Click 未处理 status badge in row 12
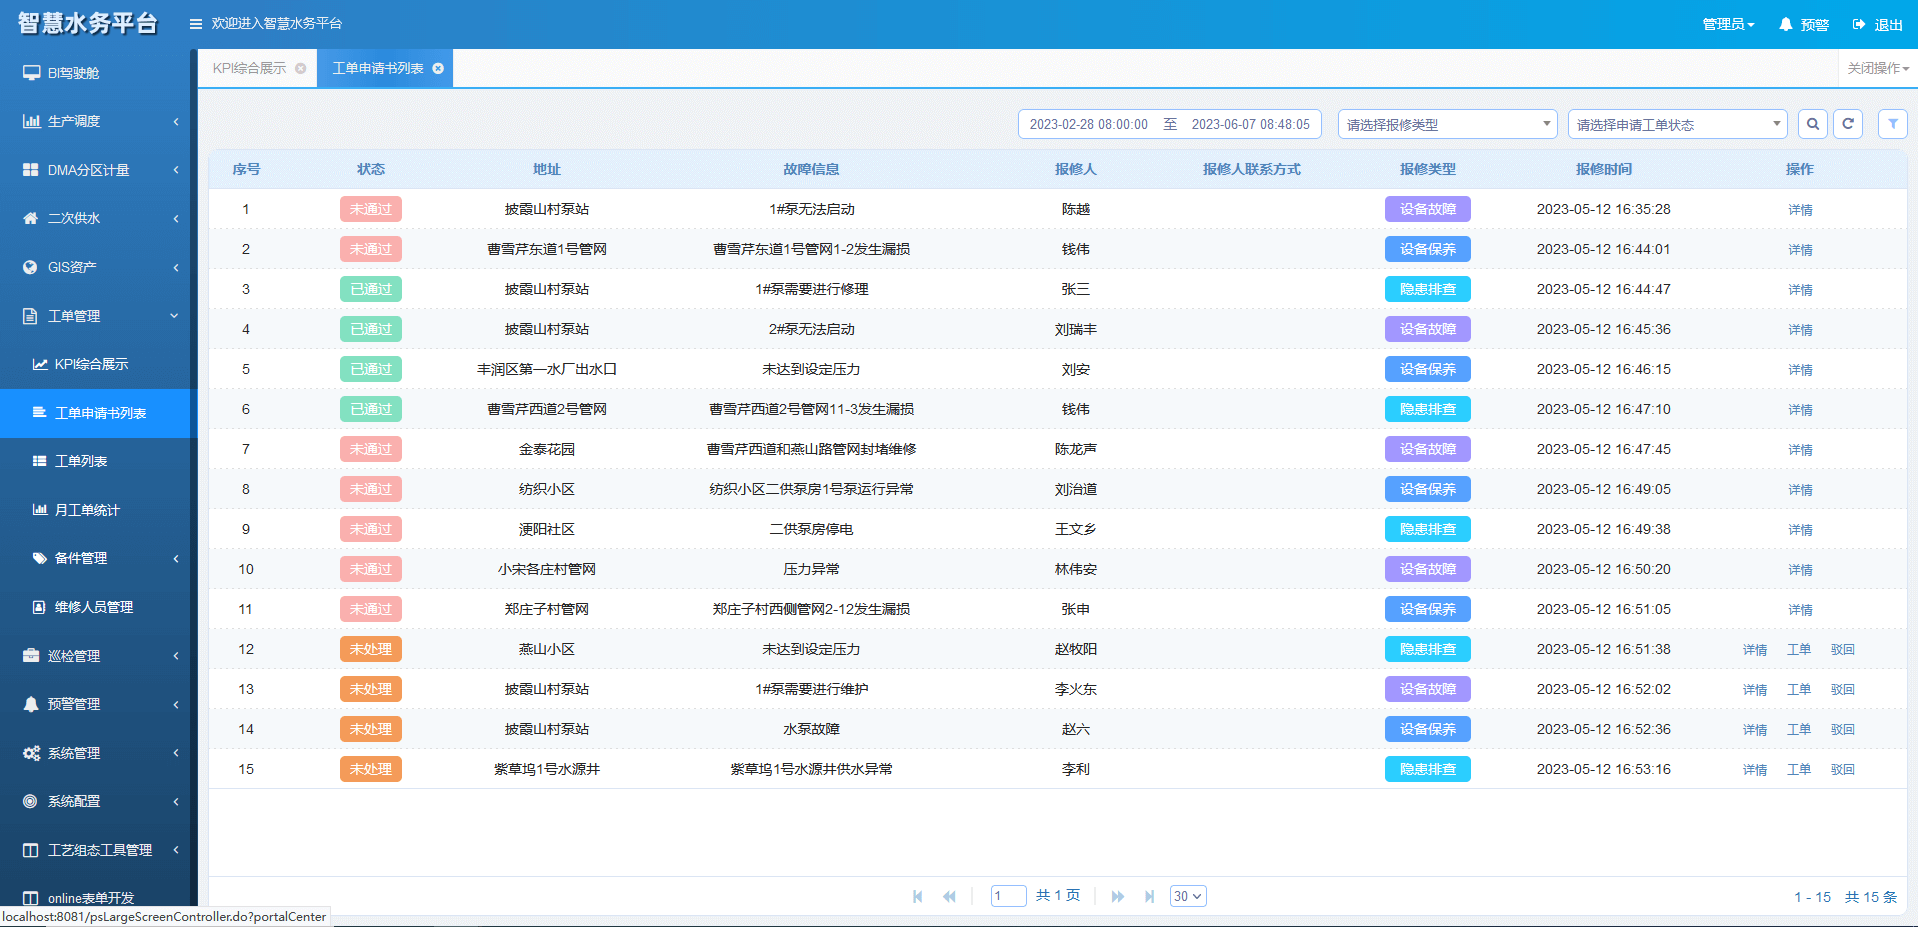 pos(371,649)
